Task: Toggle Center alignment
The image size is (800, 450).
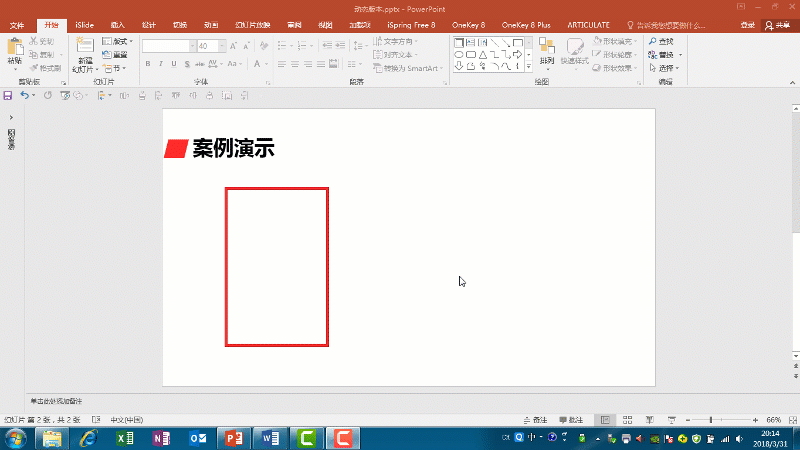Action: point(295,64)
